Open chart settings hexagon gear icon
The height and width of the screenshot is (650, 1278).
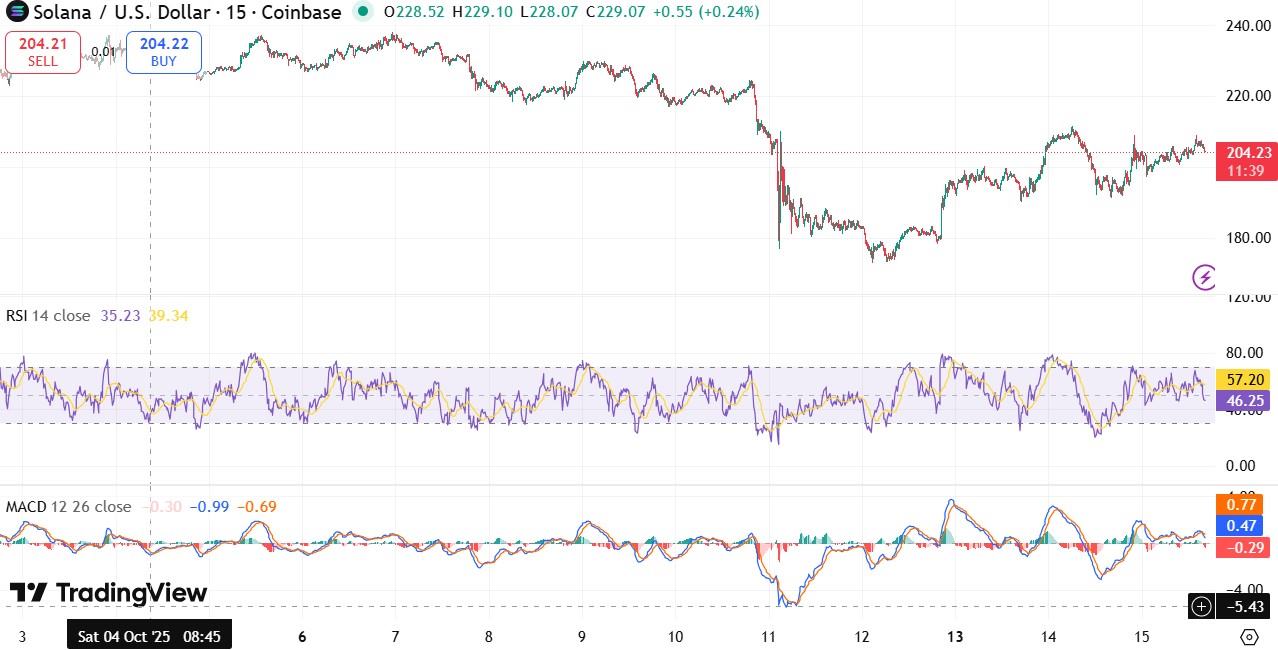point(1248,637)
